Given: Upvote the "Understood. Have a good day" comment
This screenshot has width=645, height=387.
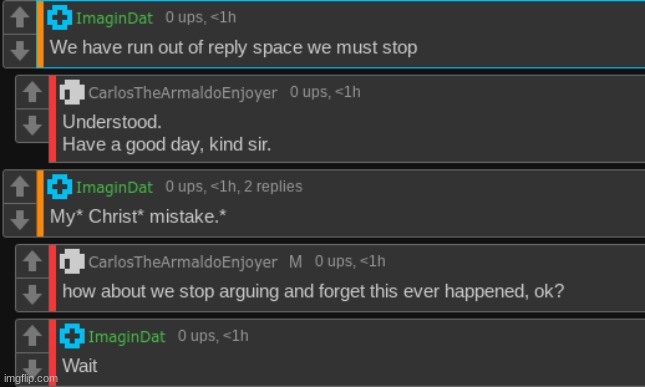Looking at the screenshot, I should tap(32, 92).
